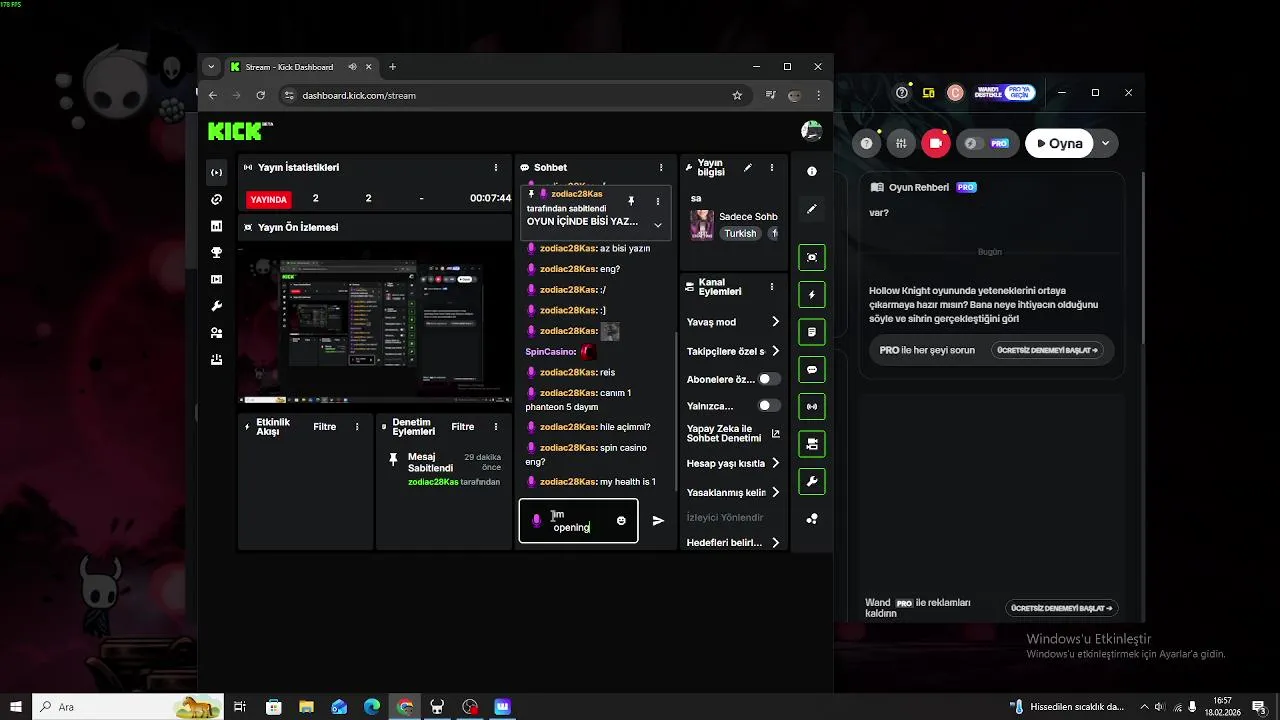This screenshot has height=720, width=1280.
Task: Toggle the Abonelere özel switch
Action: click(x=769, y=379)
